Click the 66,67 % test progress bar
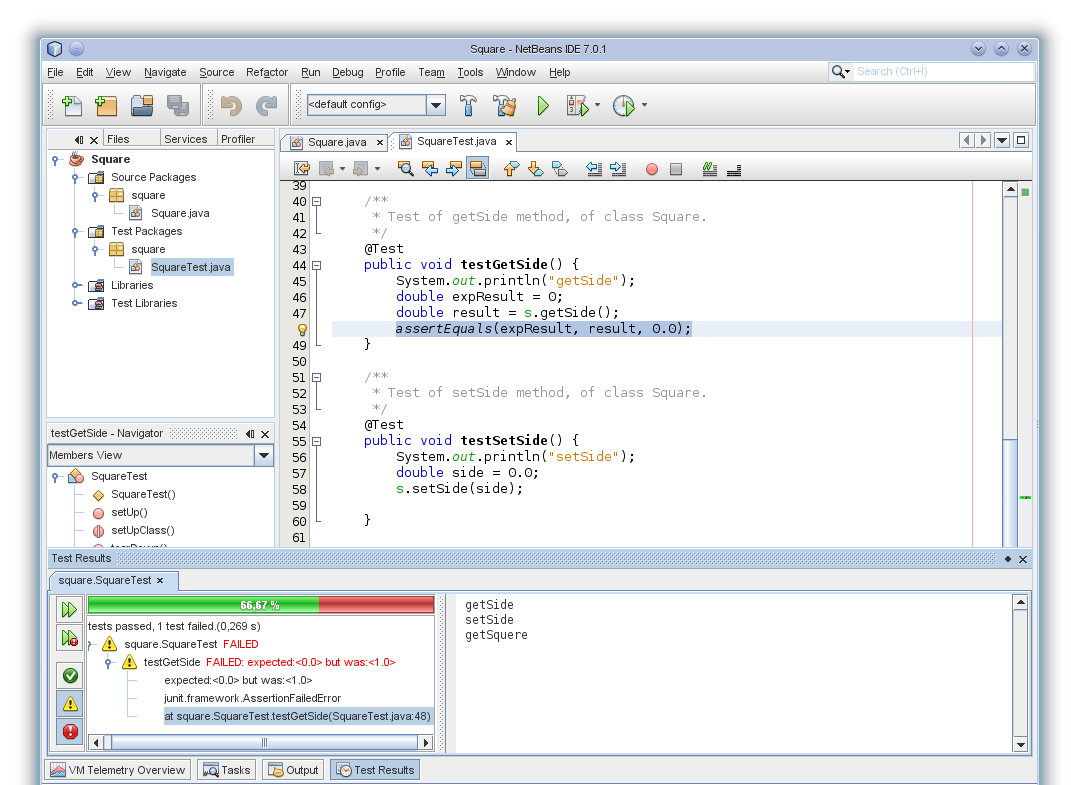This screenshot has width=1071, height=785. coord(260,605)
